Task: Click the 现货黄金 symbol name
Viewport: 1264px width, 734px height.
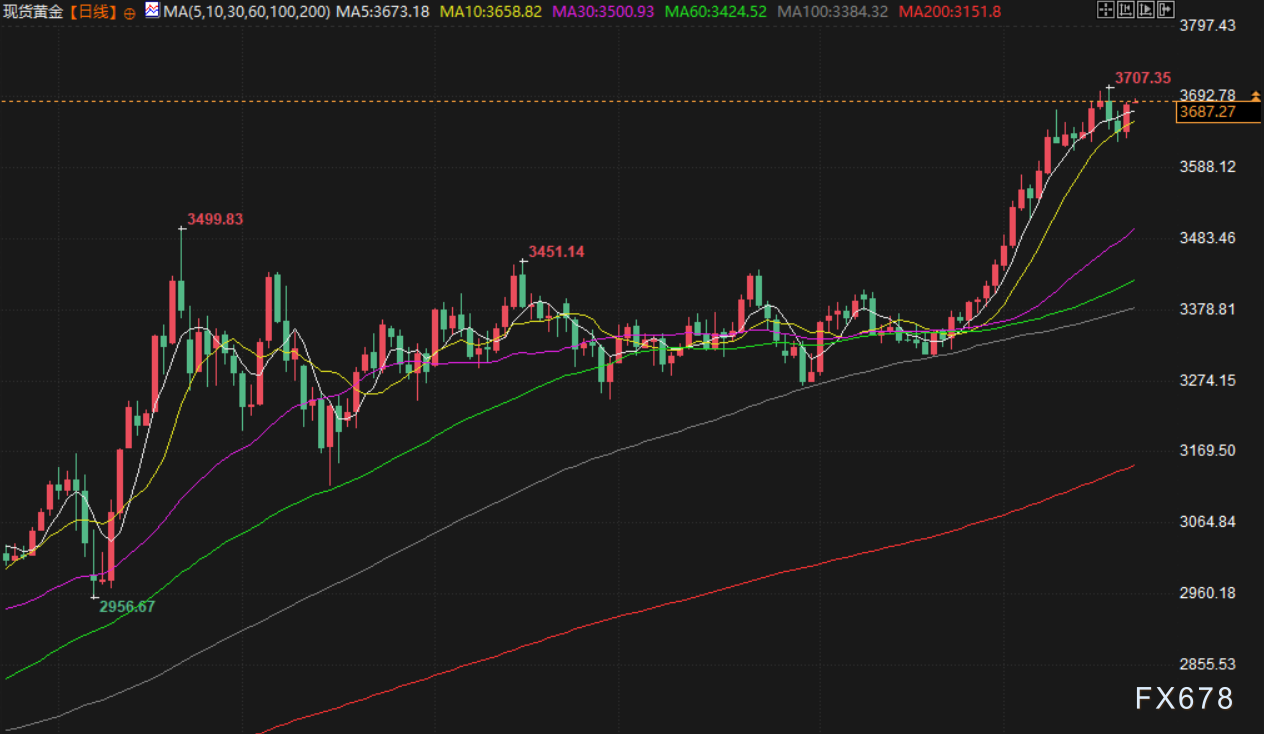Action: 34,13
